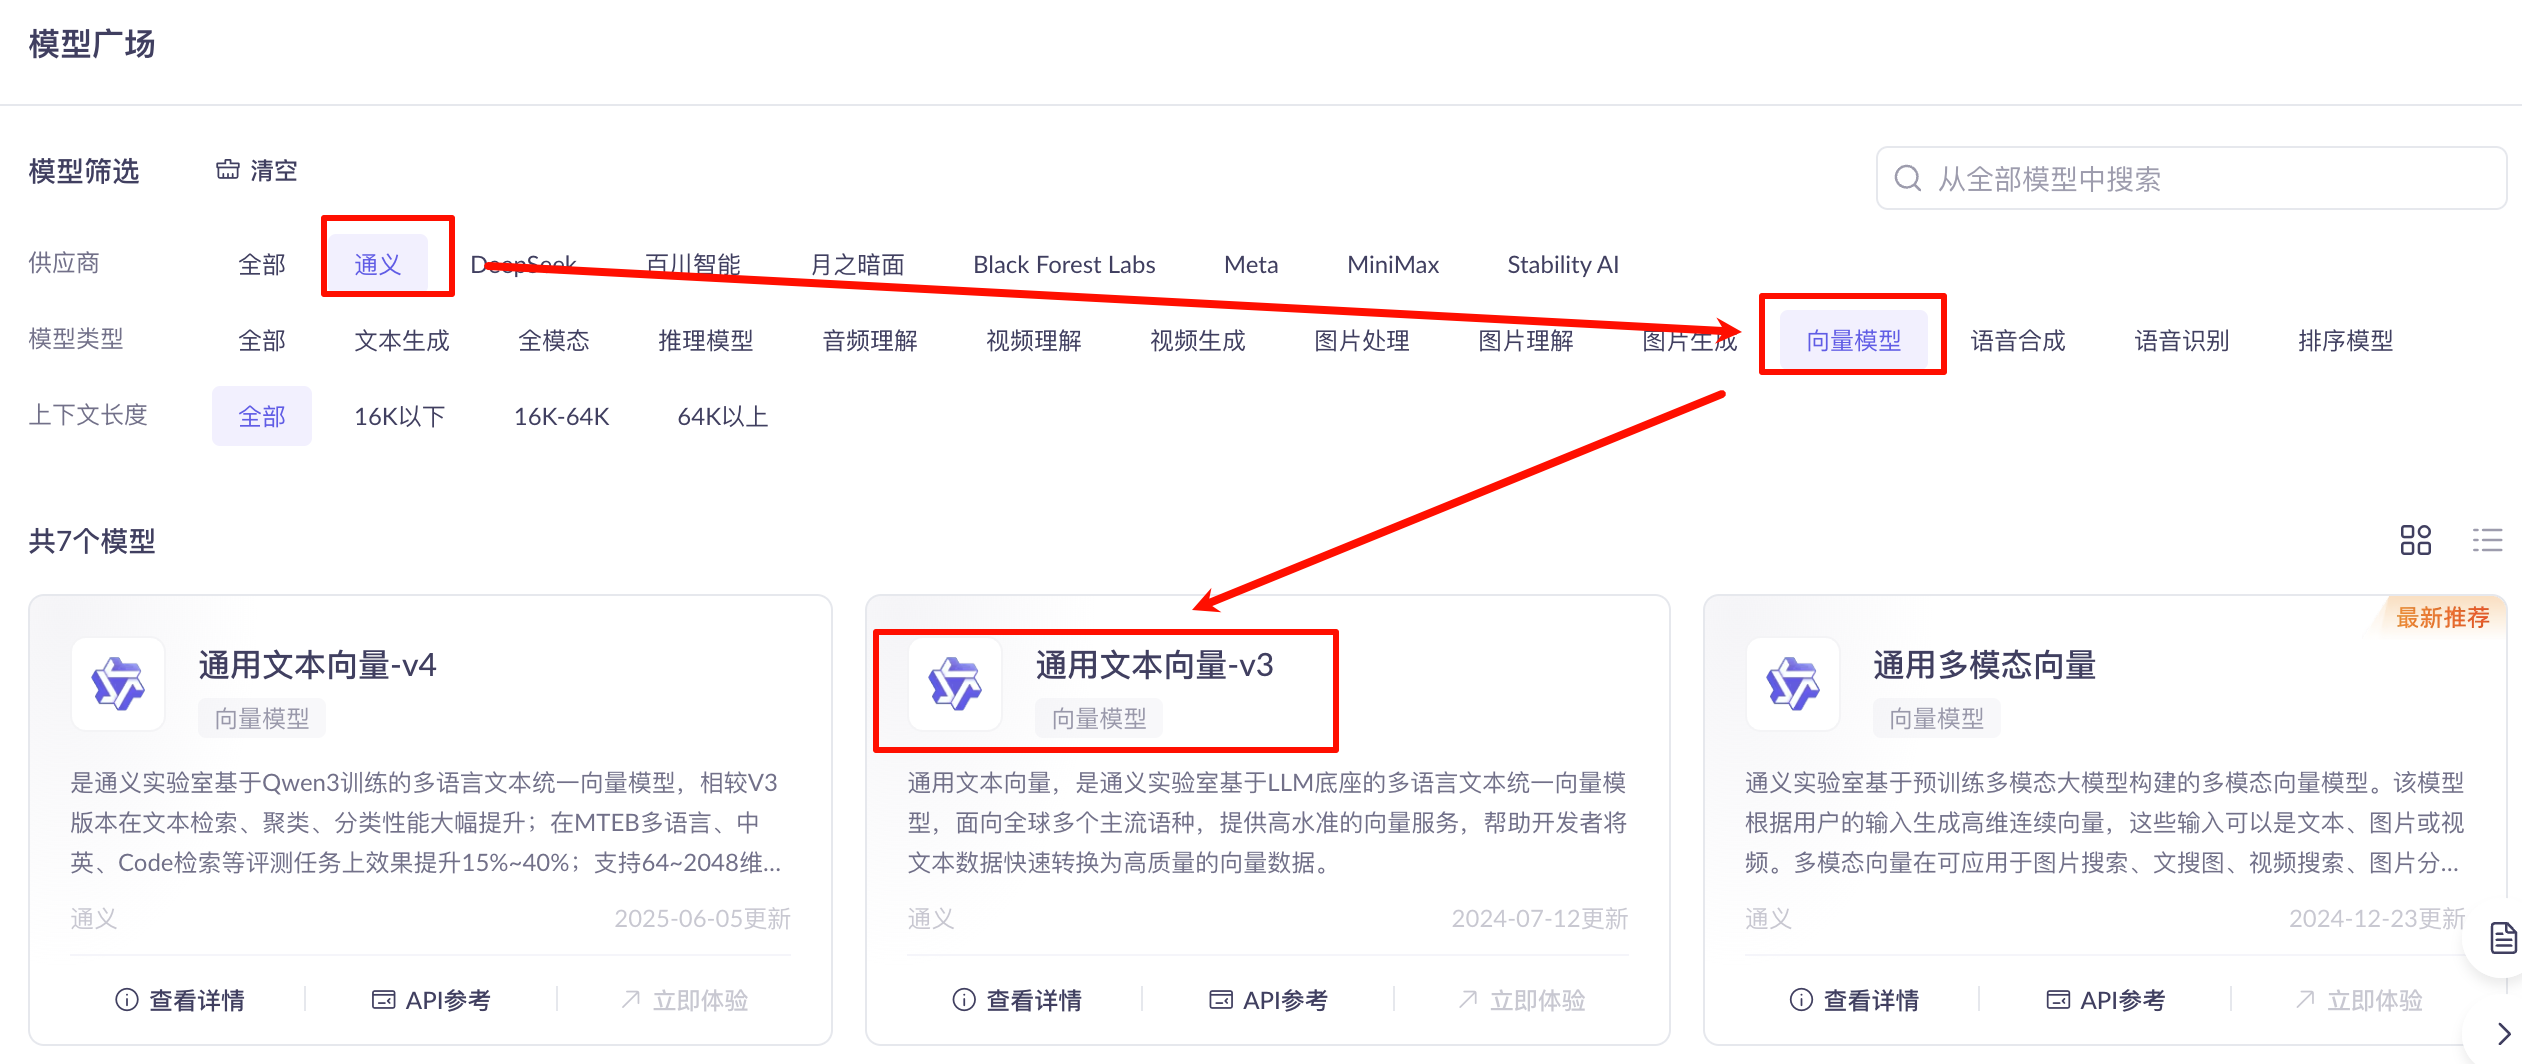The image size is (2522, 1064).
Task: Click the 清空 clear filters icon
Action: pos(228,170)
